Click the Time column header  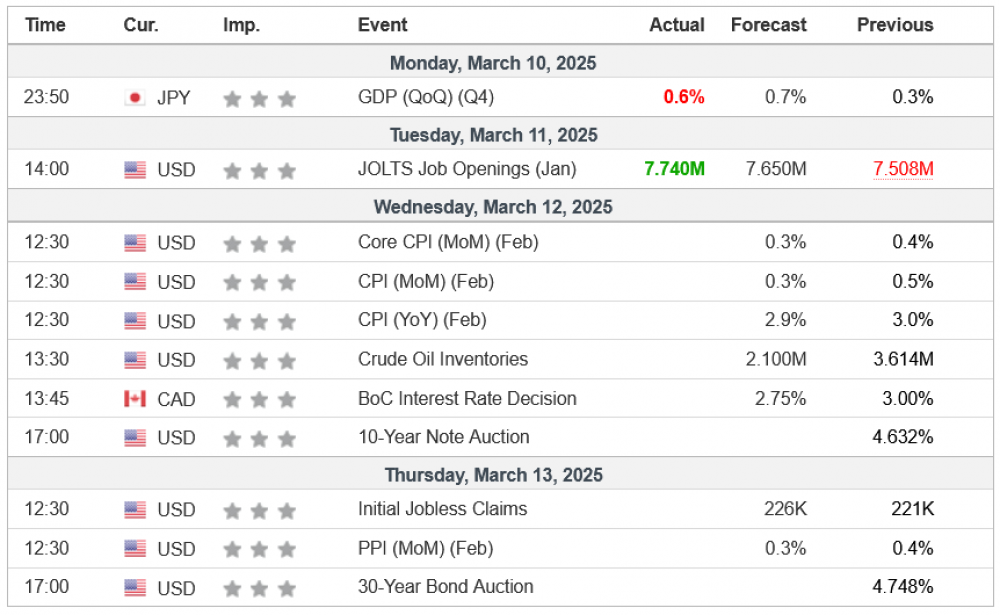[x=45, y=25]
